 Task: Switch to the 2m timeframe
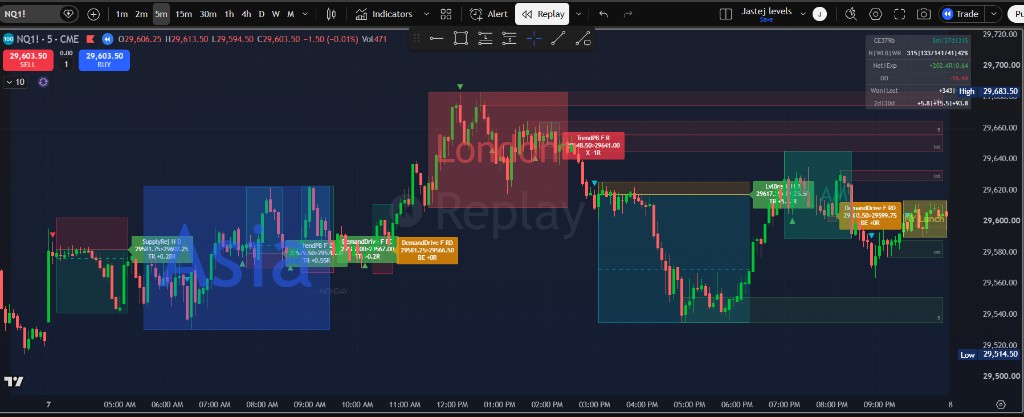coord(141,14)
